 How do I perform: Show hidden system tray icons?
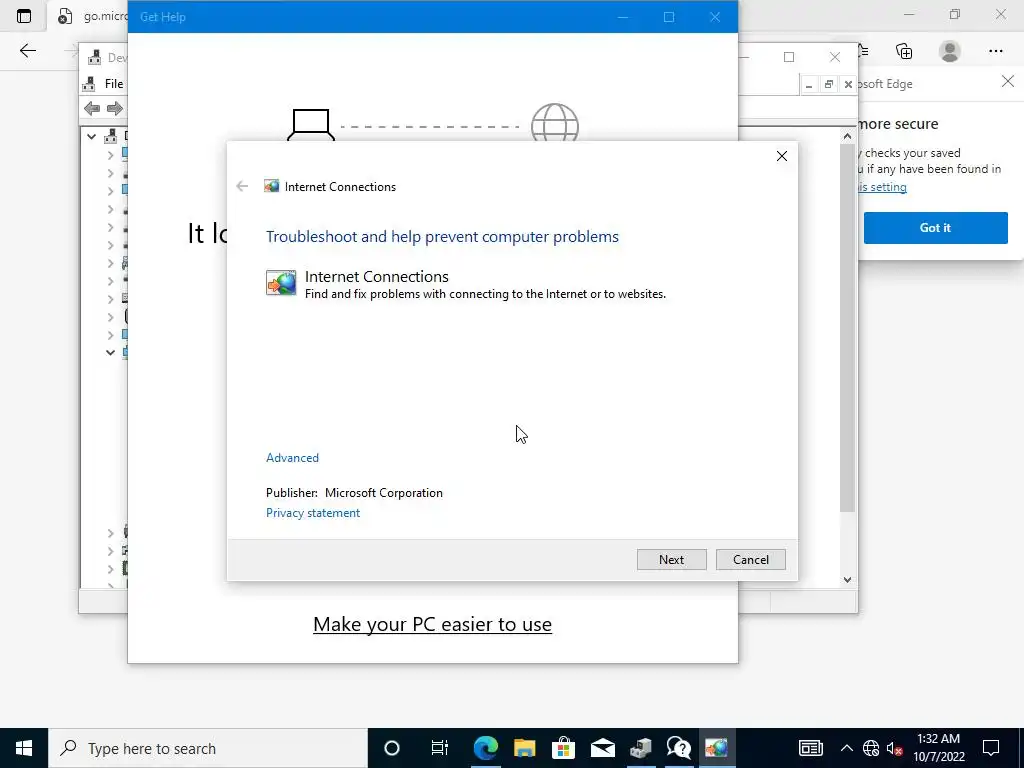click(x=846, y=748)
